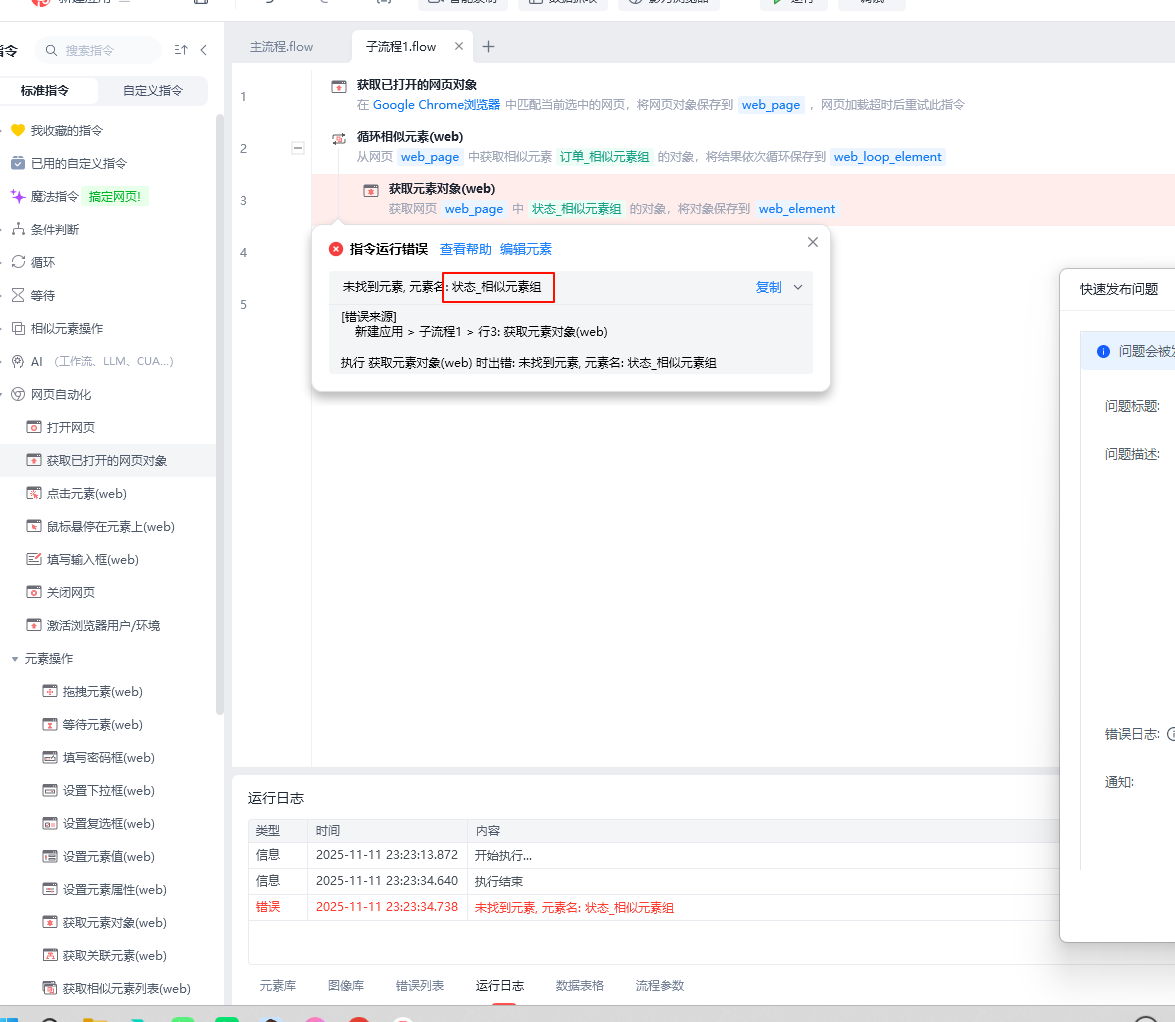The image size is (1175, 1022).
Task: Click web_page variable in line 1
Action: pos(771,105)
